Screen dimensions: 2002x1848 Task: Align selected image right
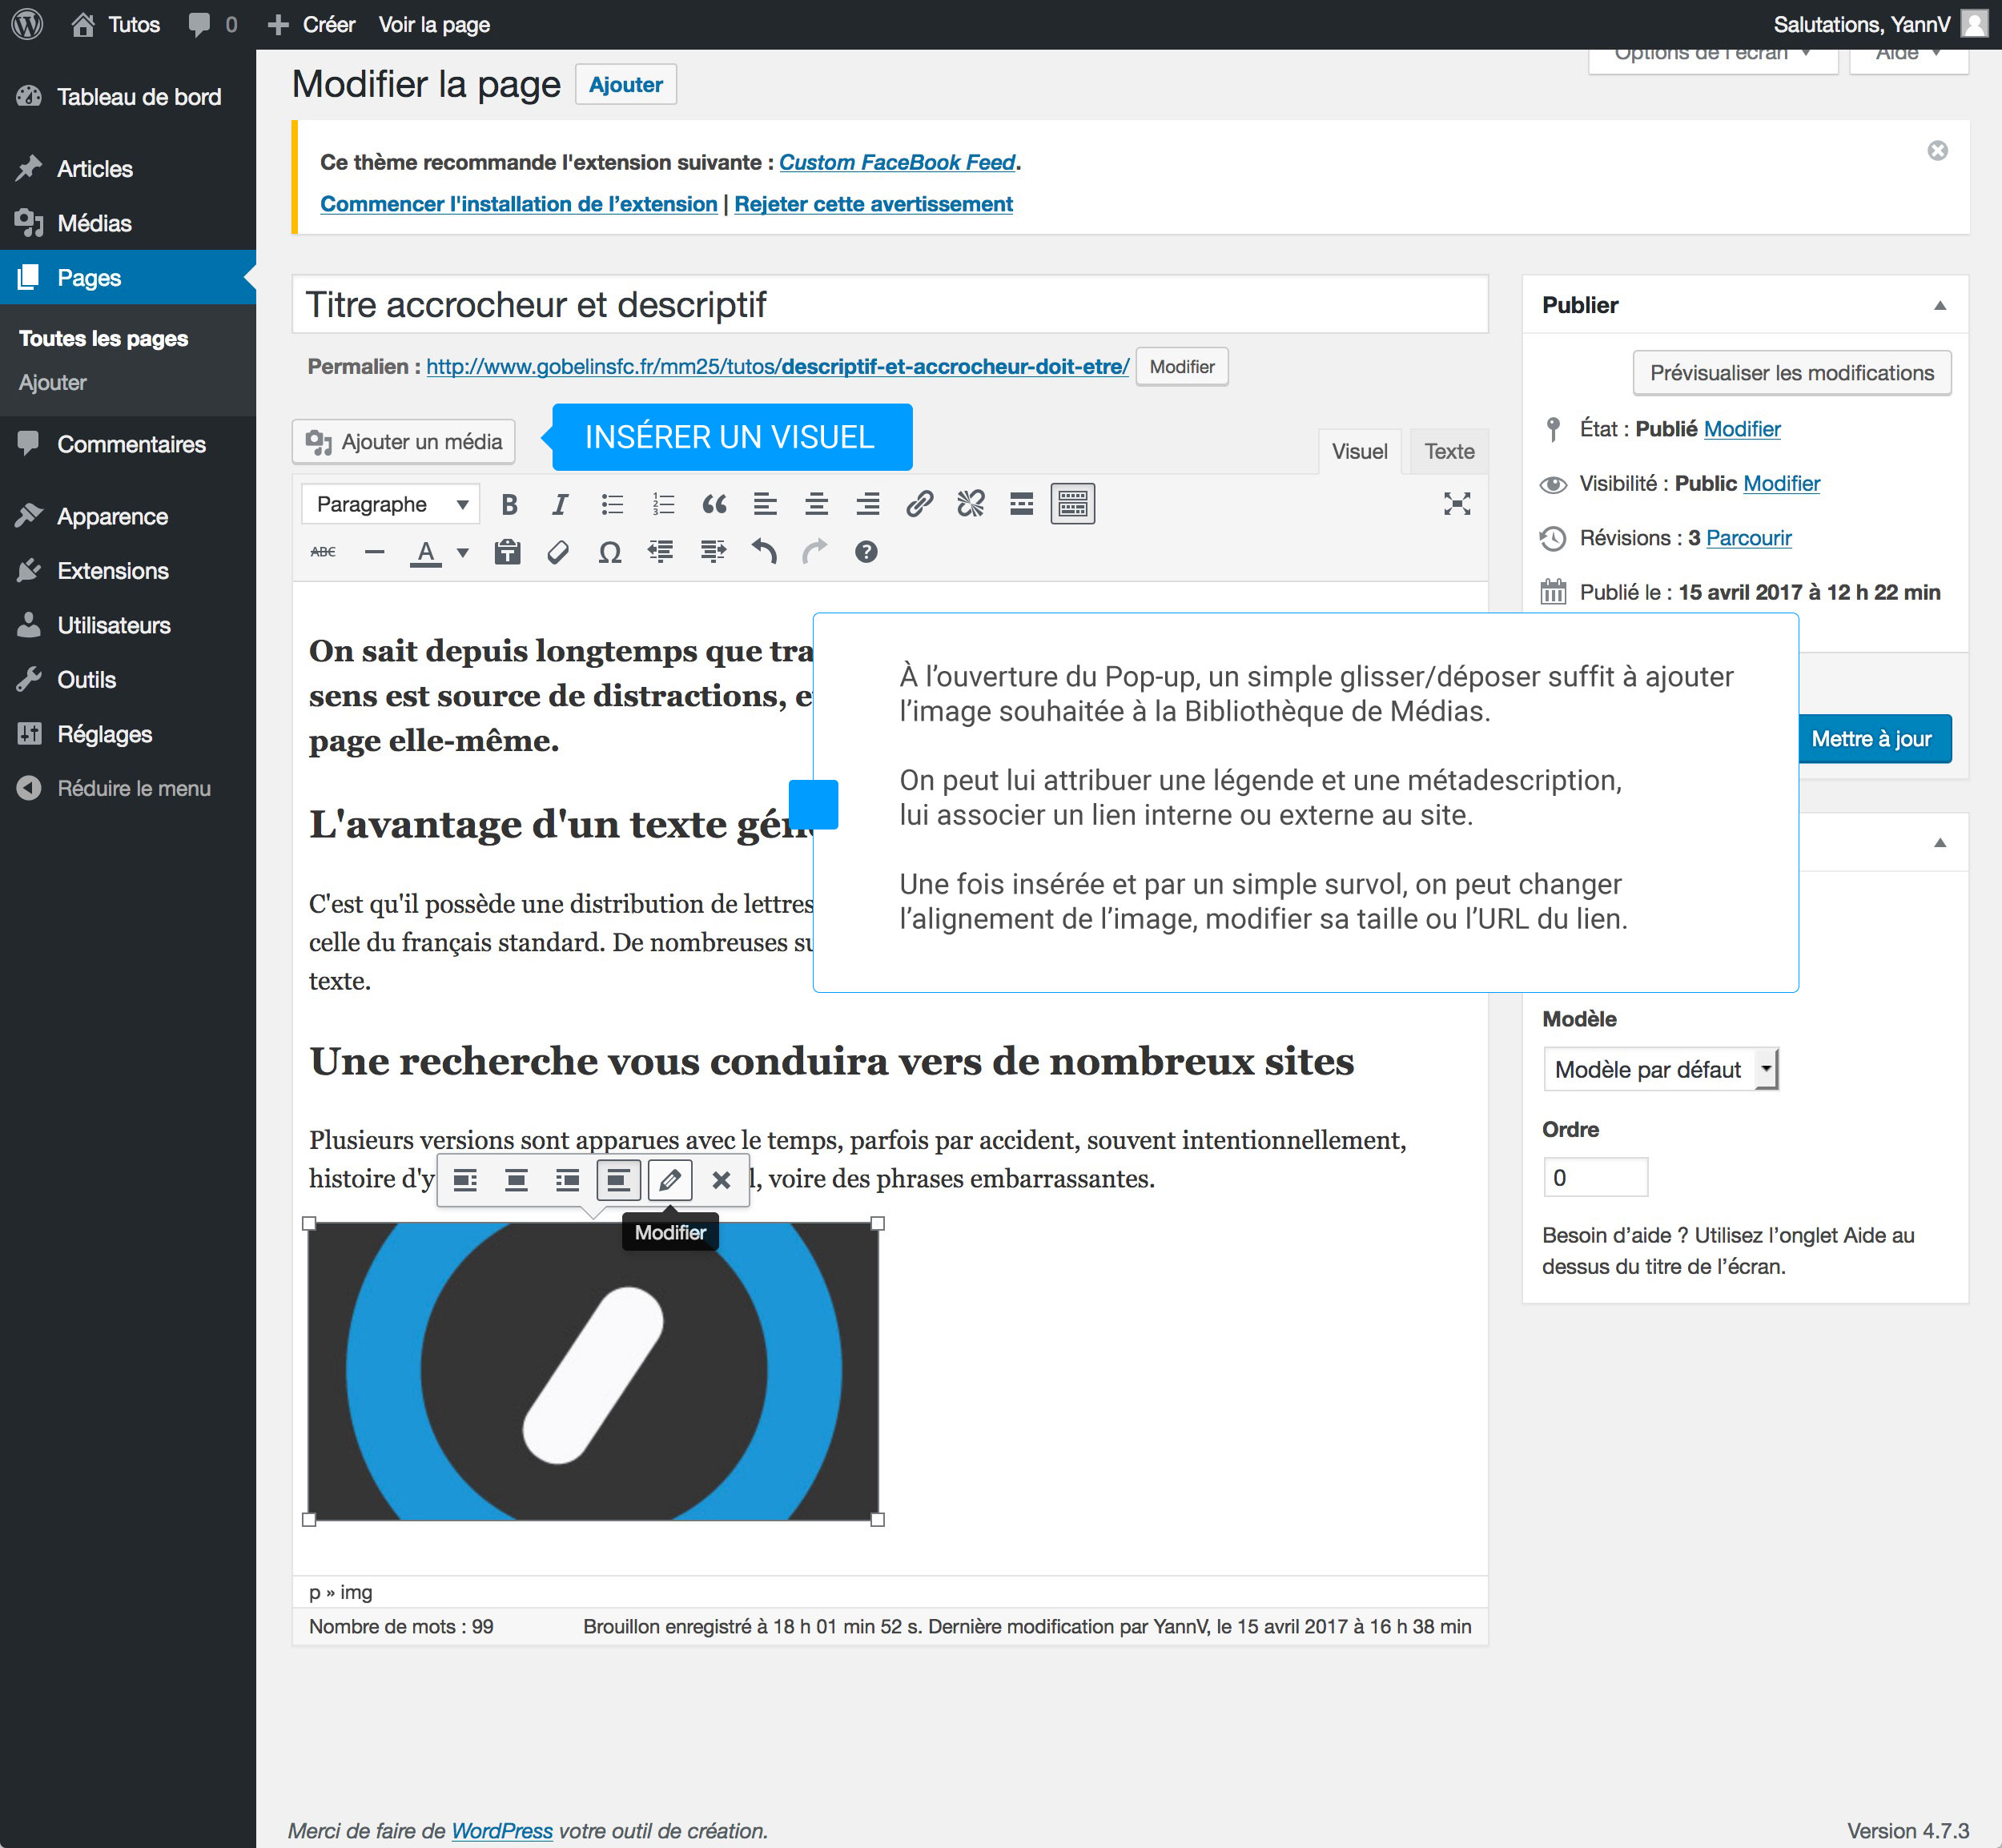point(568,1181)
